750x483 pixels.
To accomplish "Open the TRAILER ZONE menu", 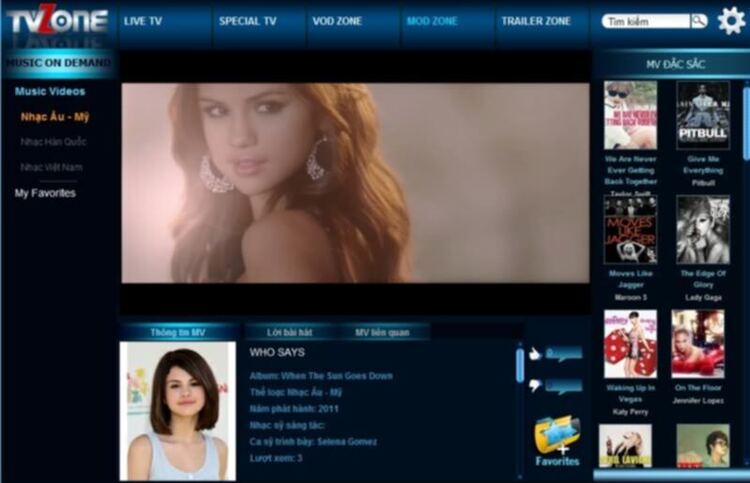I will click(536, 21).
